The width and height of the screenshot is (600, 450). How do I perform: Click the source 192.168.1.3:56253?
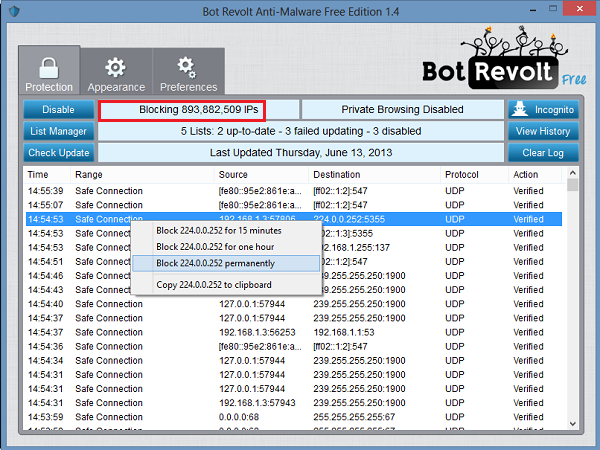tap(257, 332)
